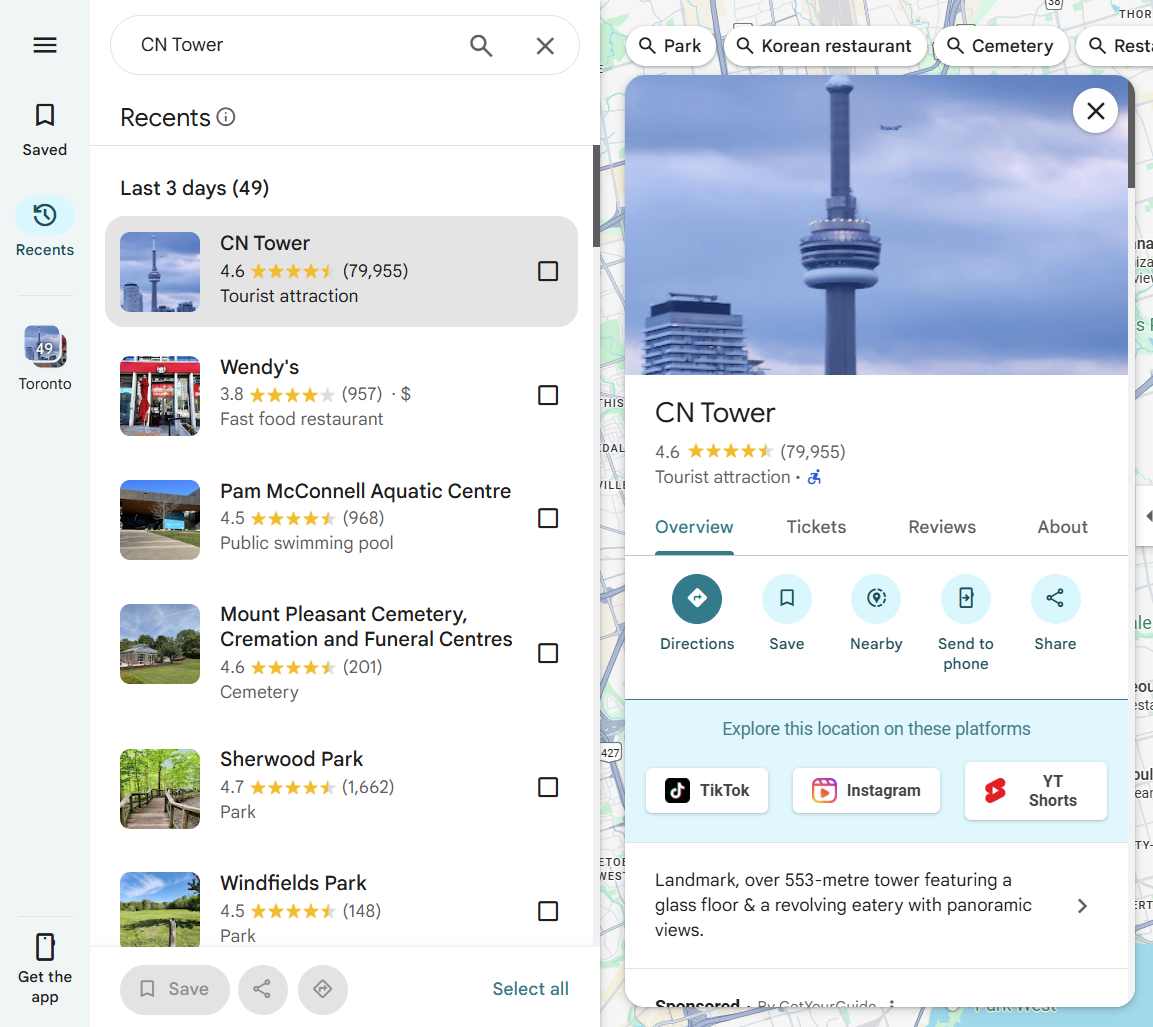
Task: Show info about Recents
Action: 226,117
